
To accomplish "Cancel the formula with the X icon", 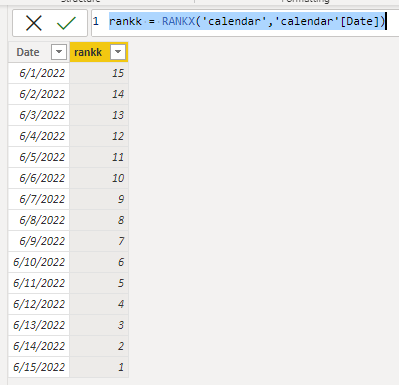I will click(x=34, y=23).
